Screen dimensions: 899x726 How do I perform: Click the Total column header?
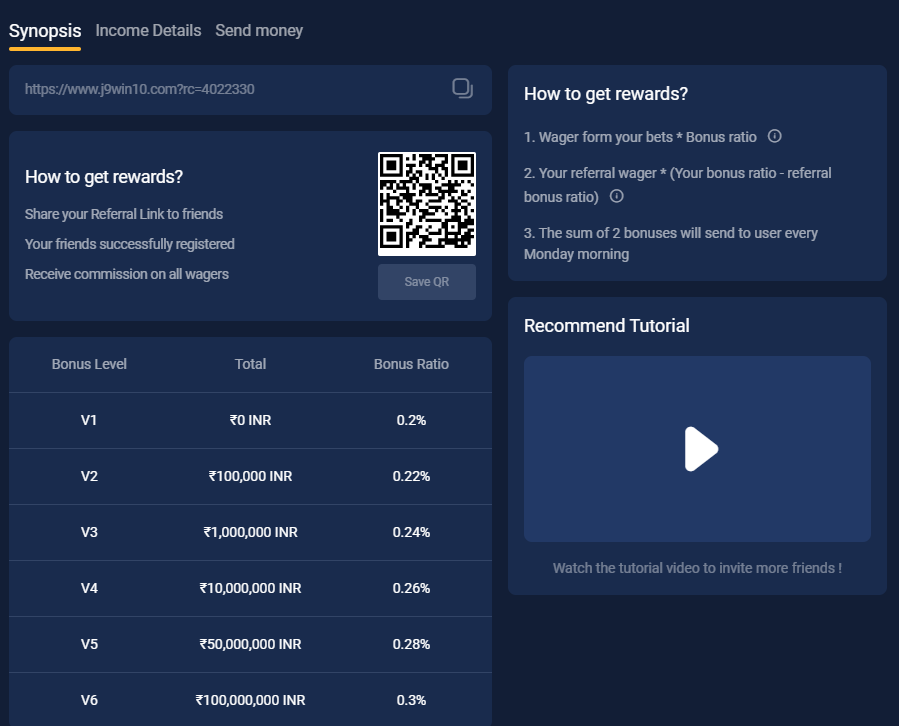click(250, 364)
